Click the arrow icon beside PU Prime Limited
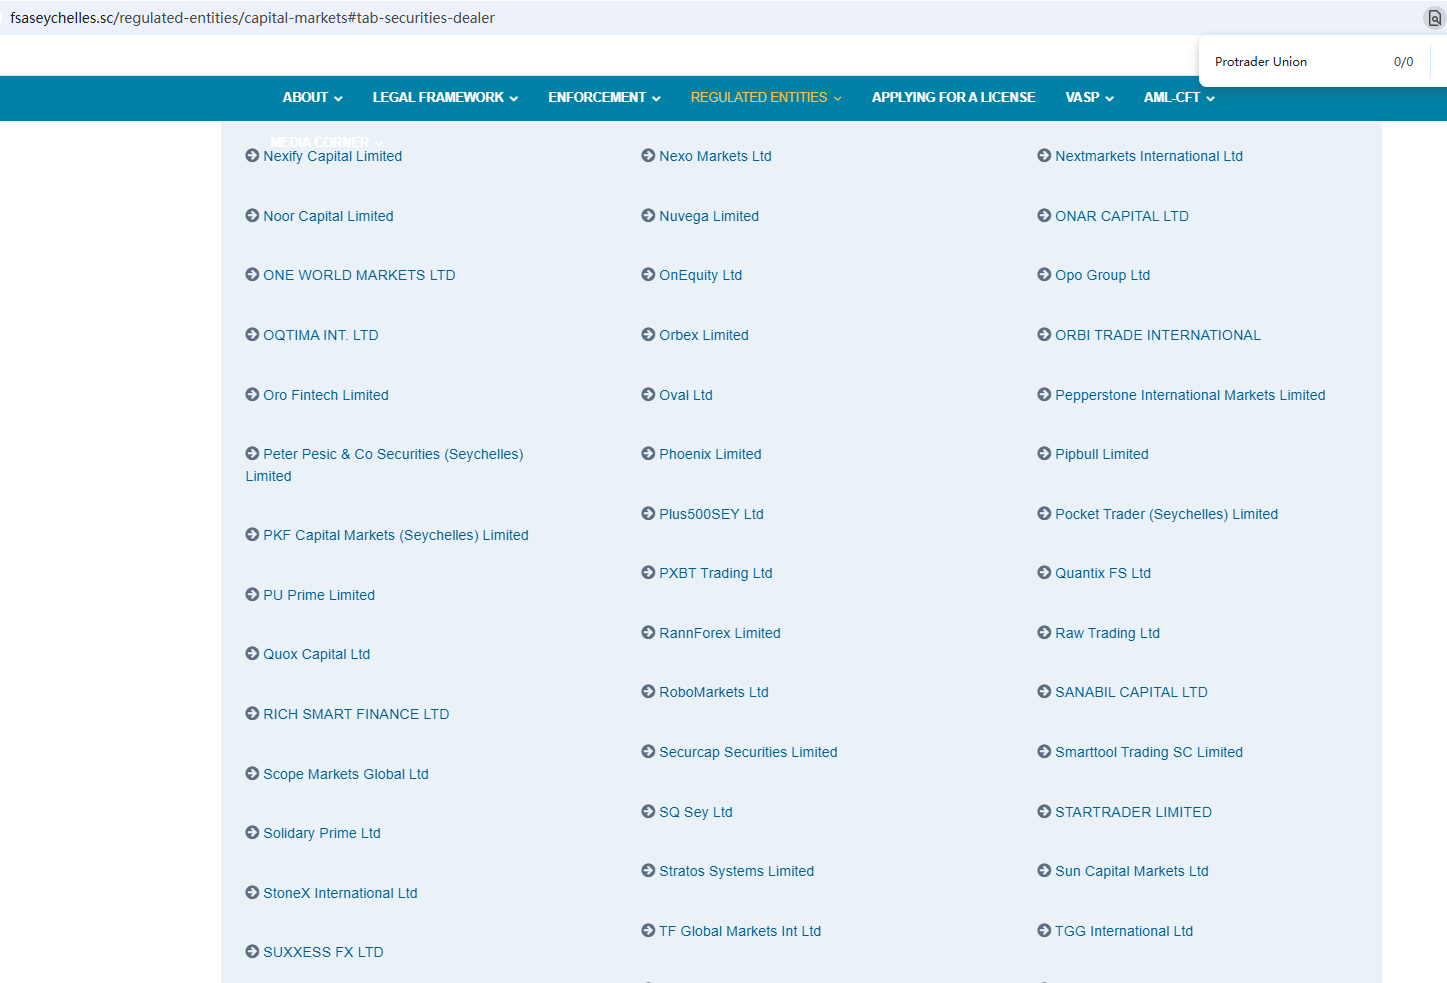The width and height of the screenshot is (1447, 983). pyautogui.click(x=252, y=594)
